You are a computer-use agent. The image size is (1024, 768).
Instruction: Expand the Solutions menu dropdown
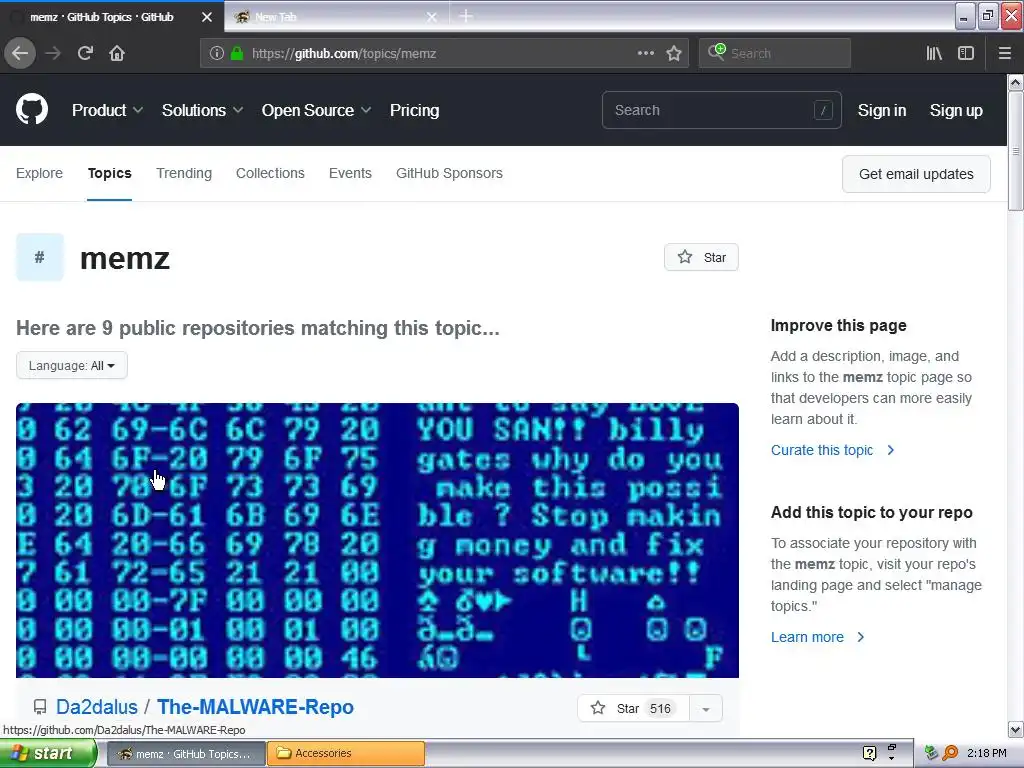point(202,110)
